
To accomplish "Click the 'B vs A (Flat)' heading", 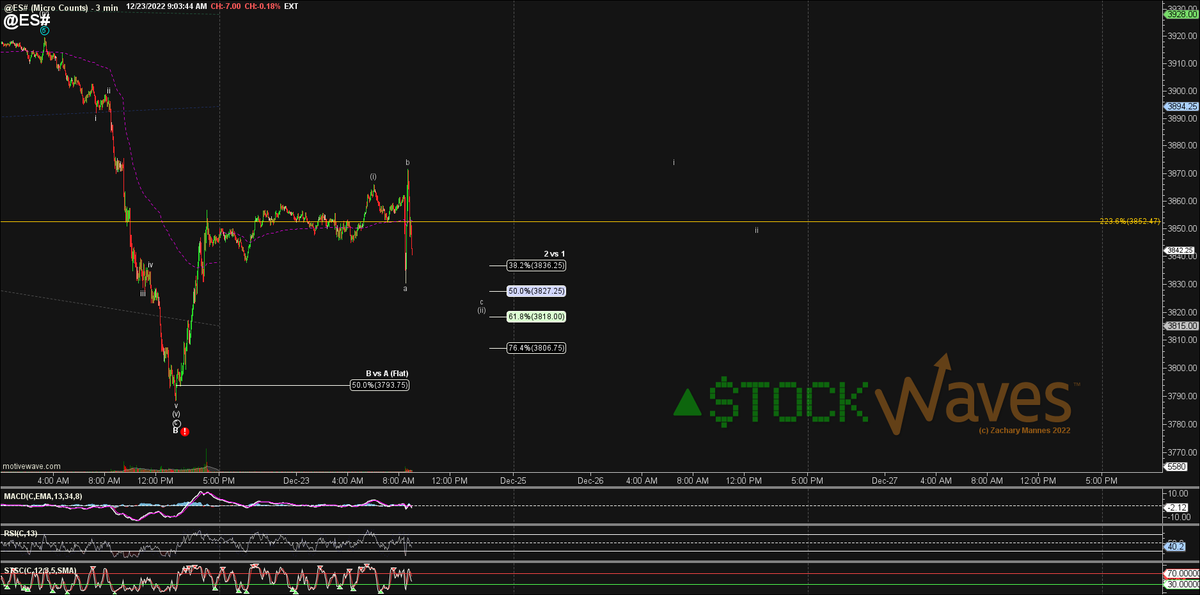I will (387, 373).
